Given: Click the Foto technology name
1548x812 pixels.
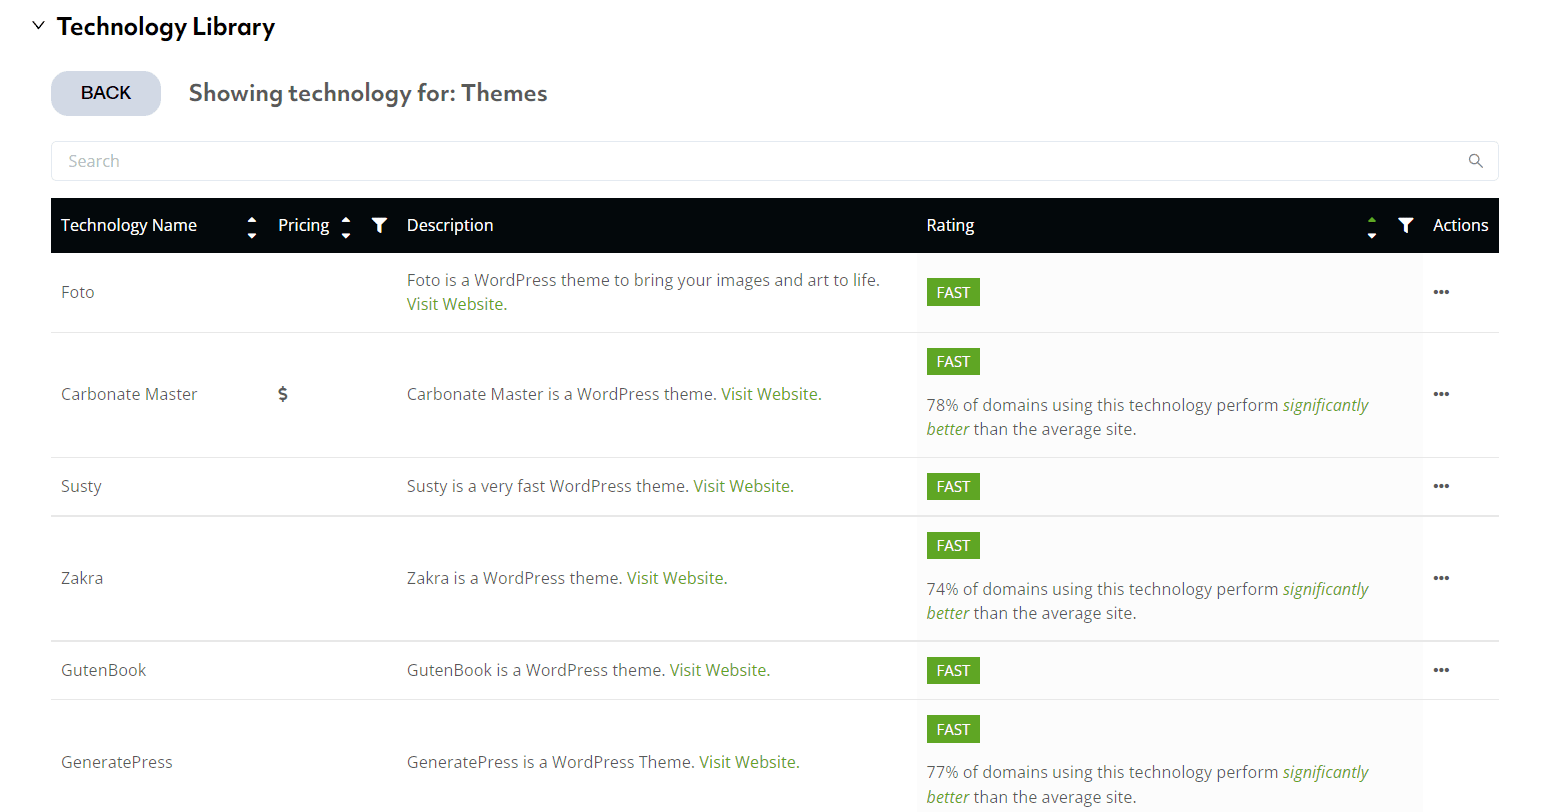Looking at the screenshot, I should (x=78, y=292).
